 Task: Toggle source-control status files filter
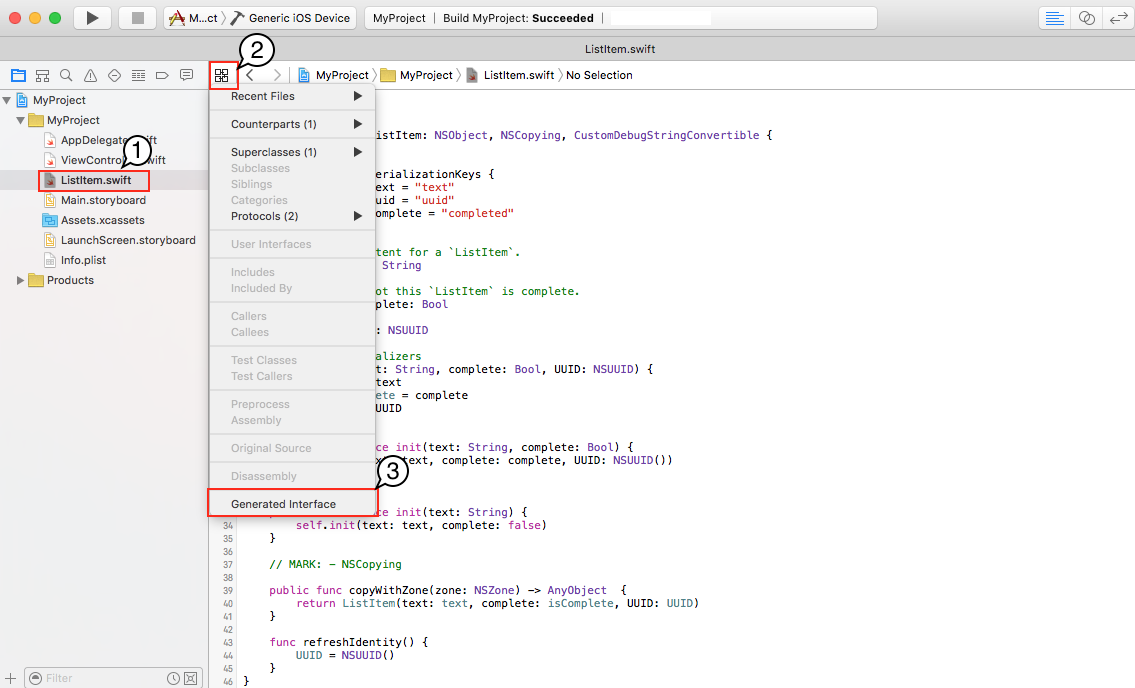coord(190,678)
